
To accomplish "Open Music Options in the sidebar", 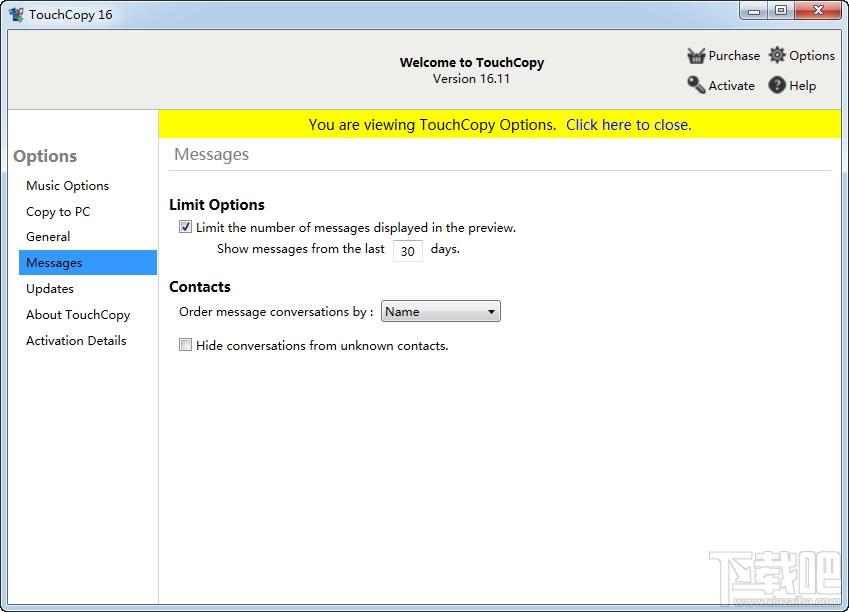I will 67,186.
